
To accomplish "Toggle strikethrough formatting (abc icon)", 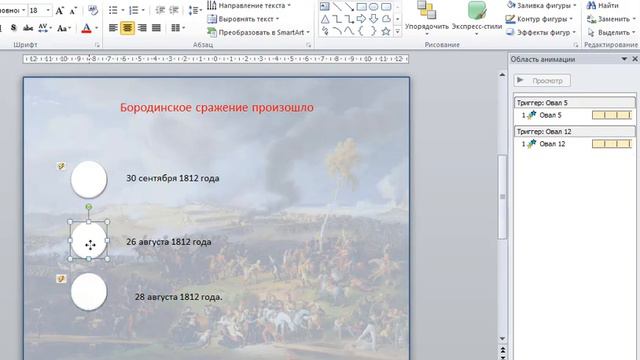I will [x=28, y=28].
